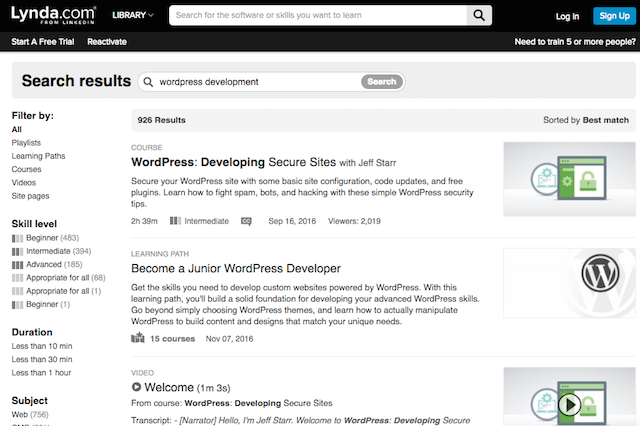
Task: Open Start A Free Trial
Action: click(43, 42)
